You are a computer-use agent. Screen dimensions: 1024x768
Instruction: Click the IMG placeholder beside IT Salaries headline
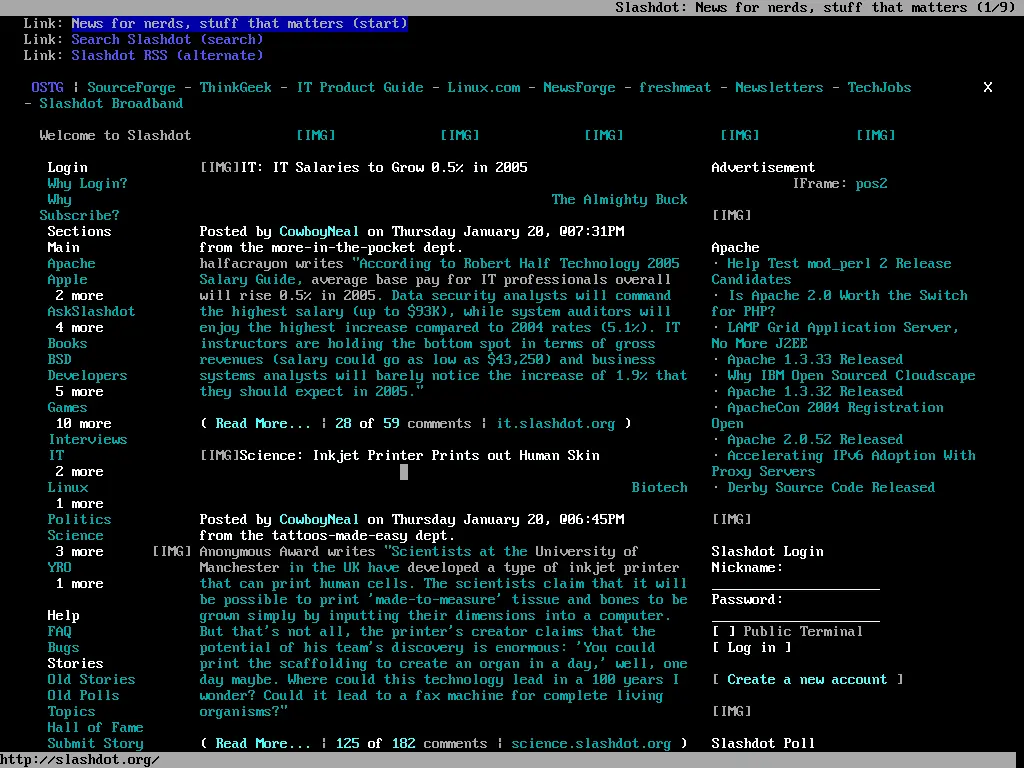point(219,167)
